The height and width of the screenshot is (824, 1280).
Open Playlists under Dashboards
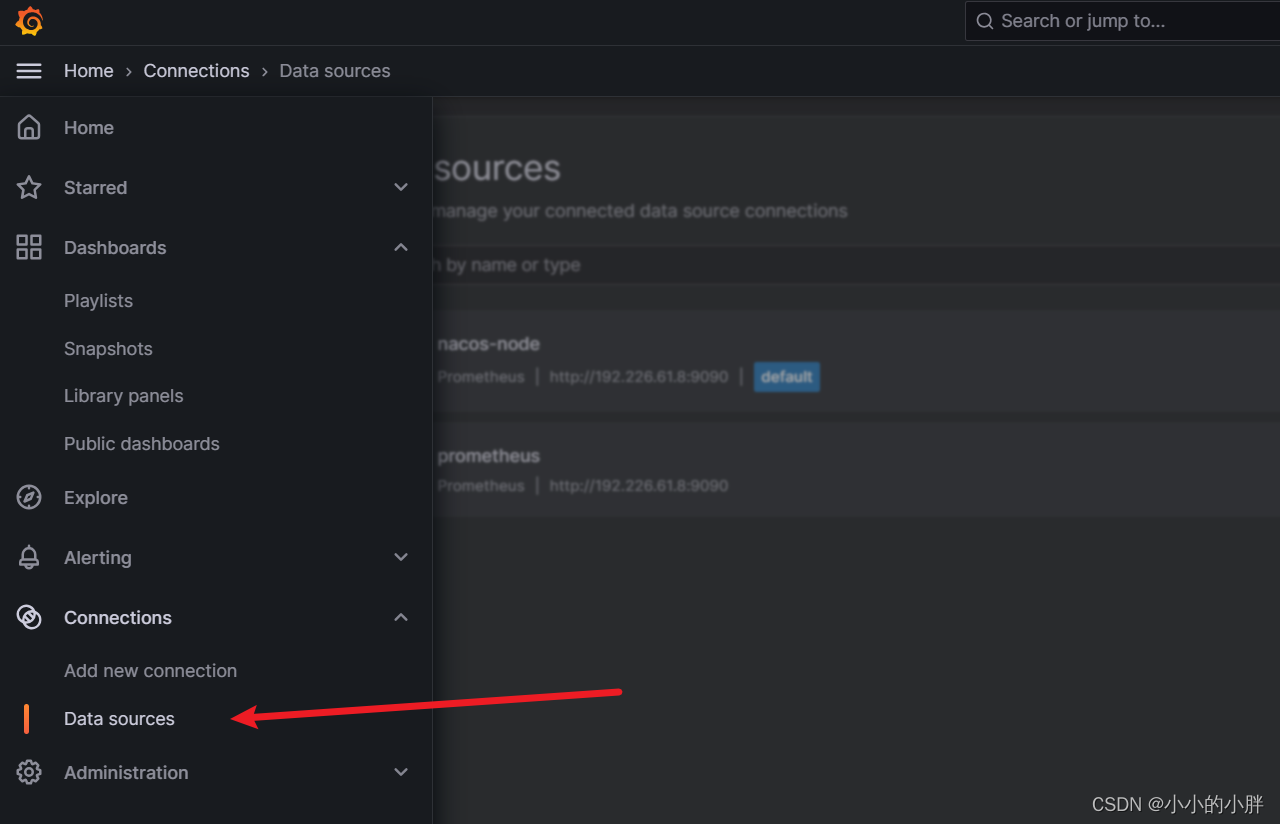[x=98, y=301]
